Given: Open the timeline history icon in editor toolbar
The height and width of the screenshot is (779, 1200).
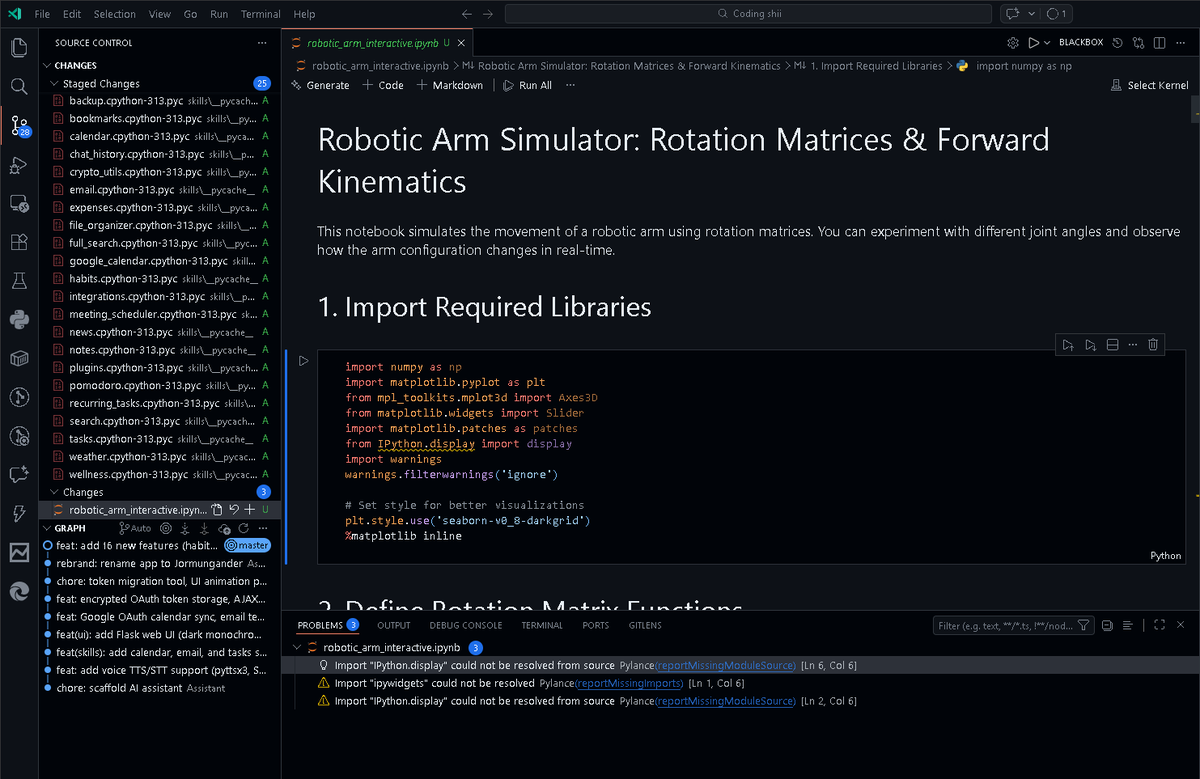Looking at the screenshot, I should (1117, 43).
